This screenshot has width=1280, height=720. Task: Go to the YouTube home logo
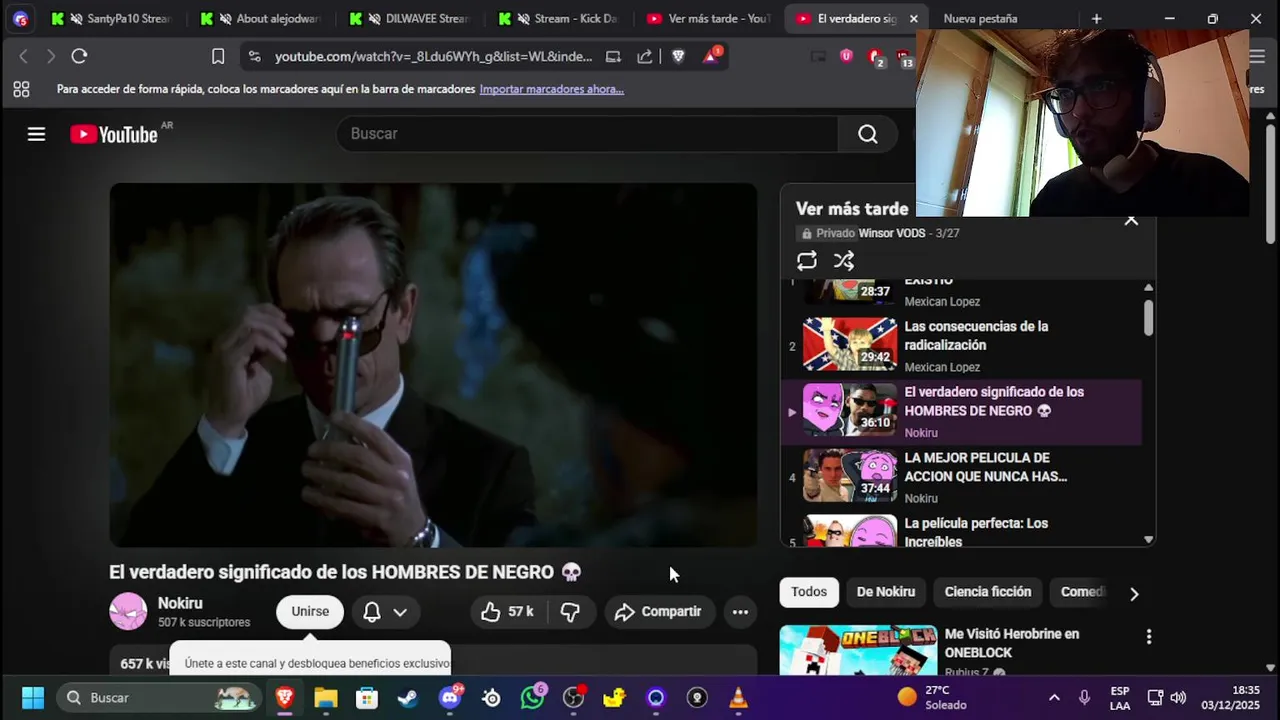114,134
